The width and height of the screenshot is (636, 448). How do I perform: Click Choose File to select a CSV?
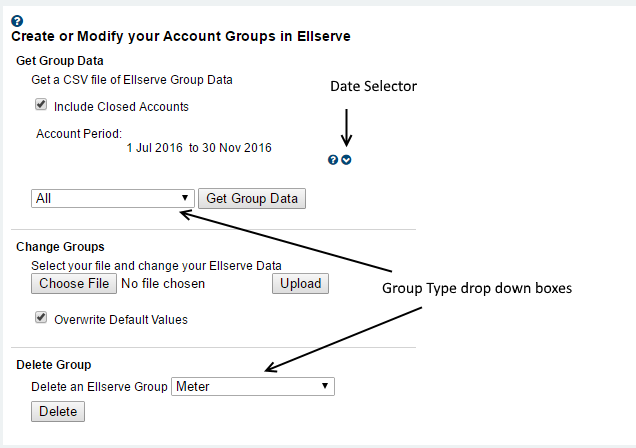(x=74, y=283)
